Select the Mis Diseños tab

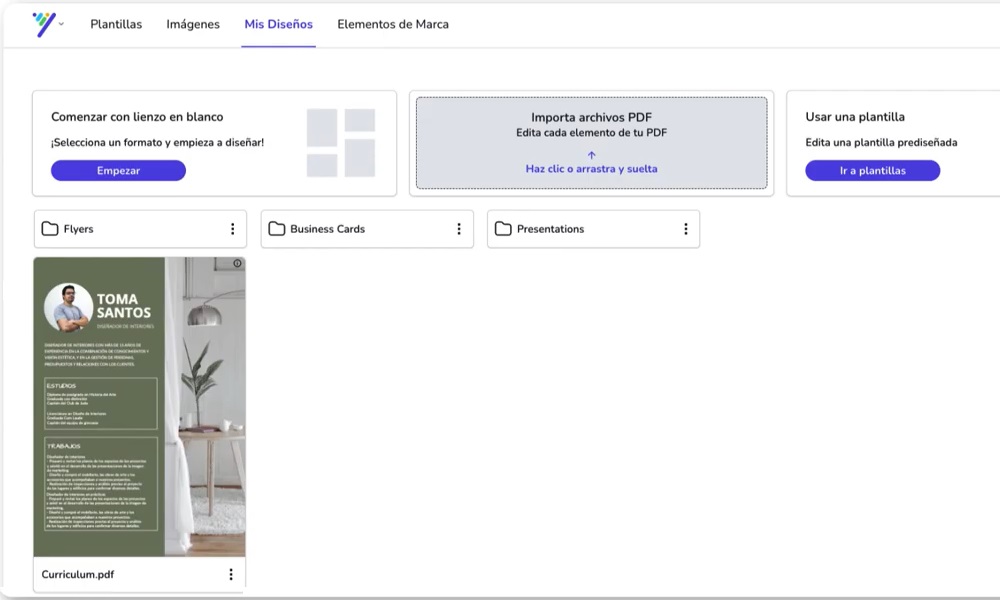[278, 23]
